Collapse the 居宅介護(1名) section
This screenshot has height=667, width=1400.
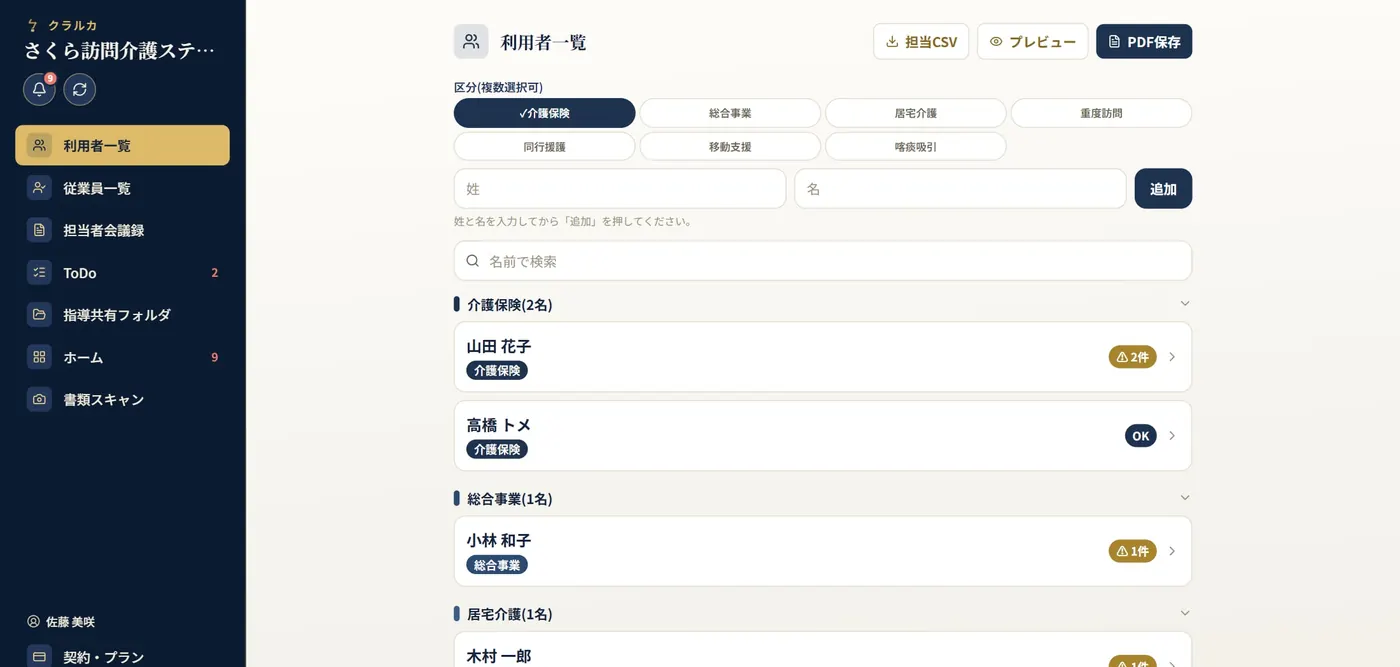1185,613
